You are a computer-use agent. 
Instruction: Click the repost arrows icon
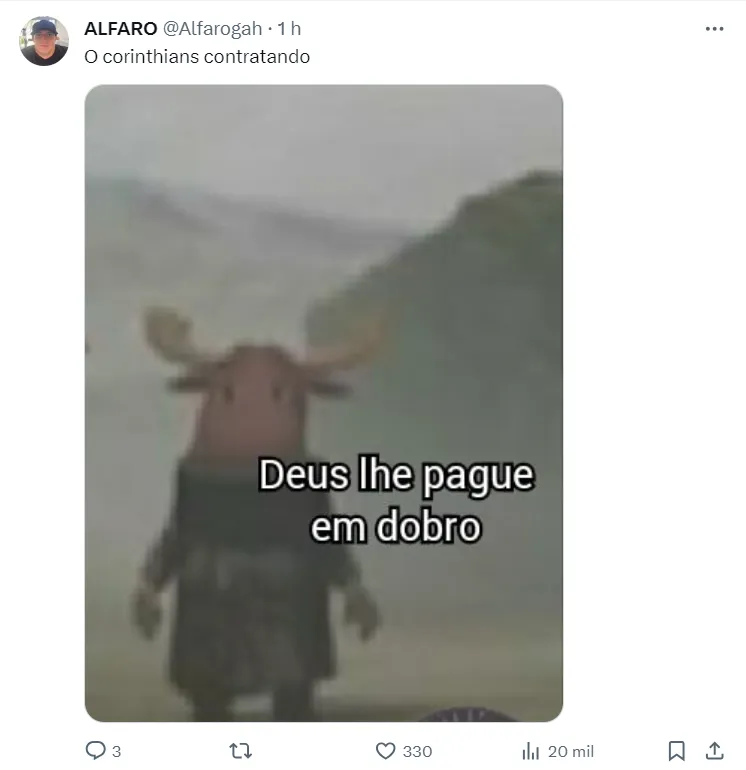(x=241, y=751)
